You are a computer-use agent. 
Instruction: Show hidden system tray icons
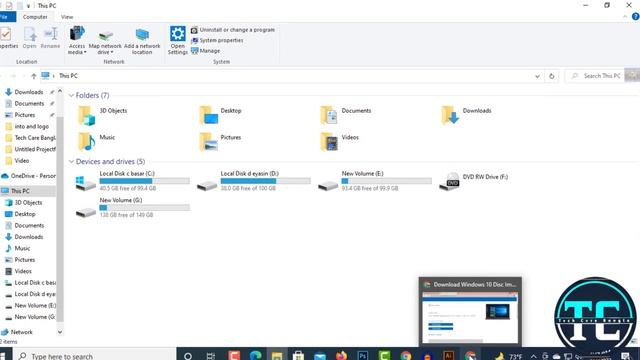pos(533,356)
